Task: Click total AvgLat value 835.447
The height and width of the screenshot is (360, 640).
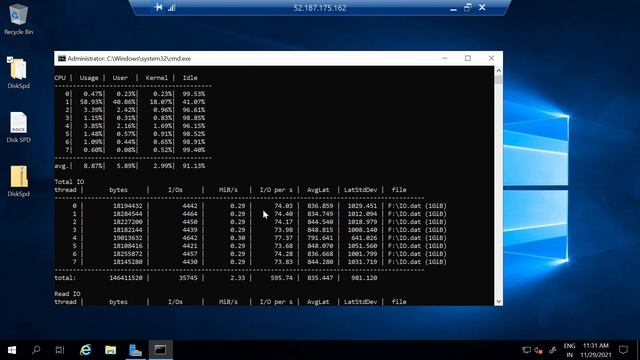Action: 320,278
